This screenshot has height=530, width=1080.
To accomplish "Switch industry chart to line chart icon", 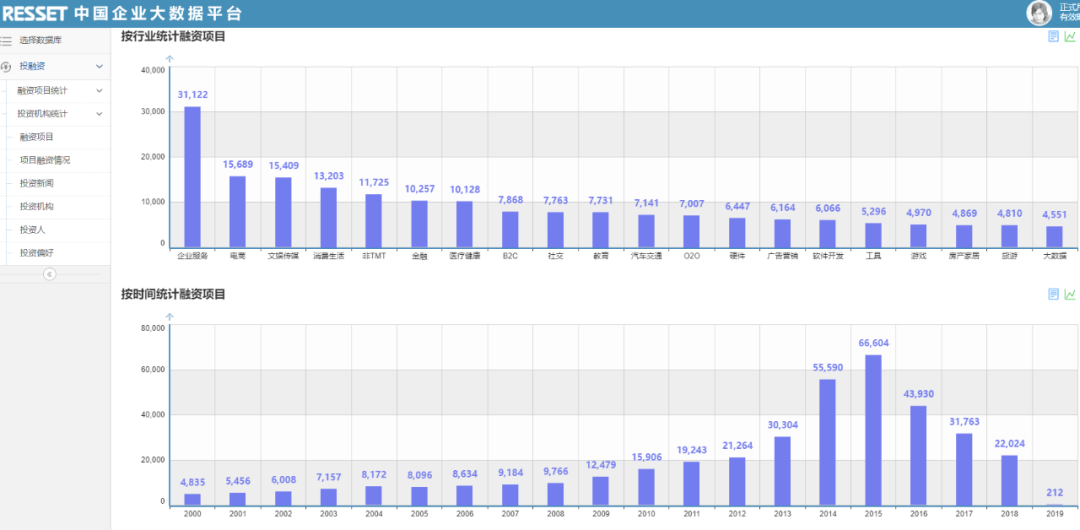I will 1070,37.
